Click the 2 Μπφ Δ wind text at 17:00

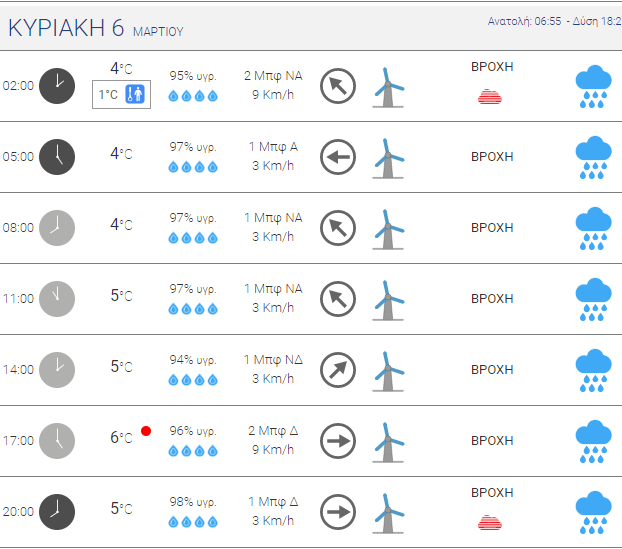click(273, 431)
